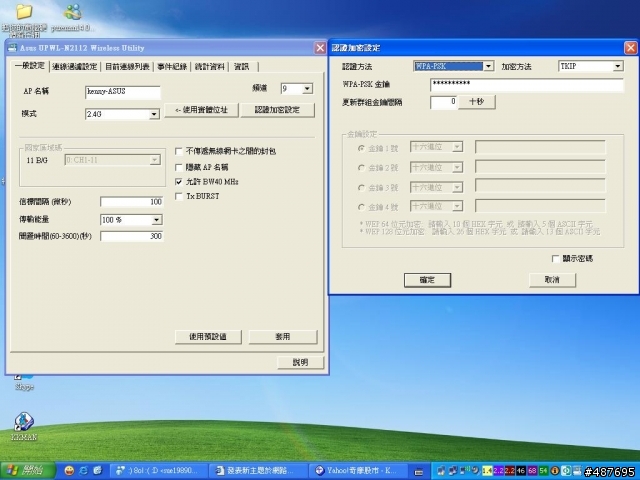Image resolution: width=640 pixels, height=480 pixels.
Task: Open the 傳輸能量 dropdown showing 100 %
Action: click(x=131, y=220)
